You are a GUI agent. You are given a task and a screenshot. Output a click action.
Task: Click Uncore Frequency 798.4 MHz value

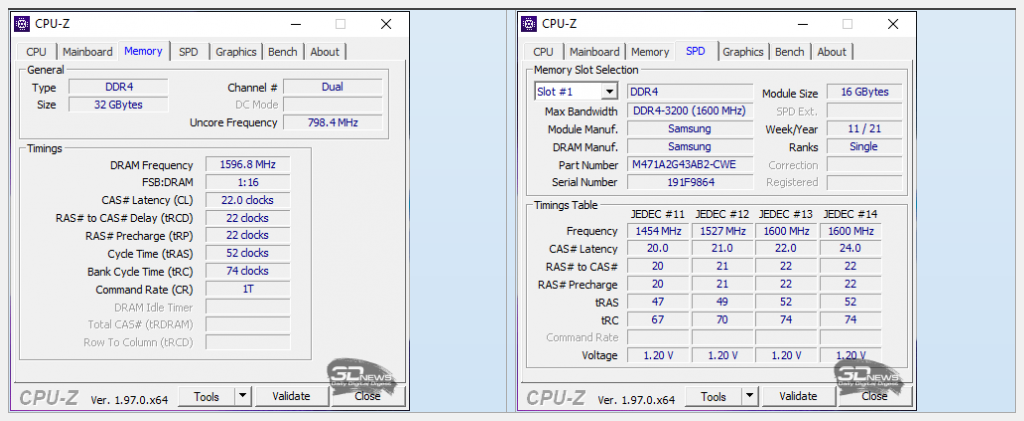[332, 122]
